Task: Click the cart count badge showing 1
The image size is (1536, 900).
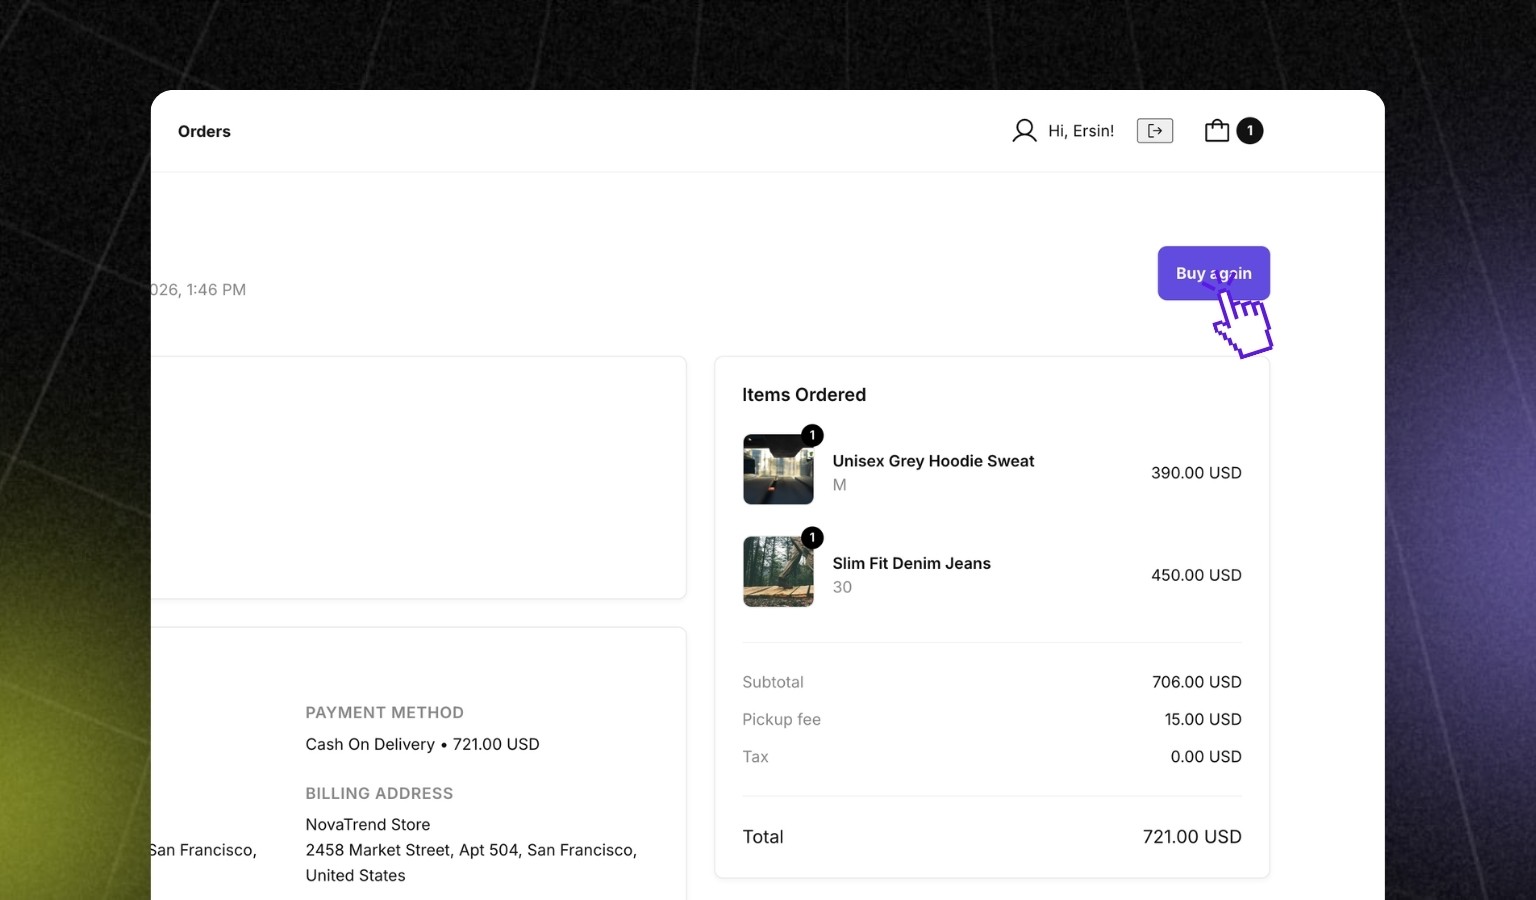Action: [x=1250, y=131]
